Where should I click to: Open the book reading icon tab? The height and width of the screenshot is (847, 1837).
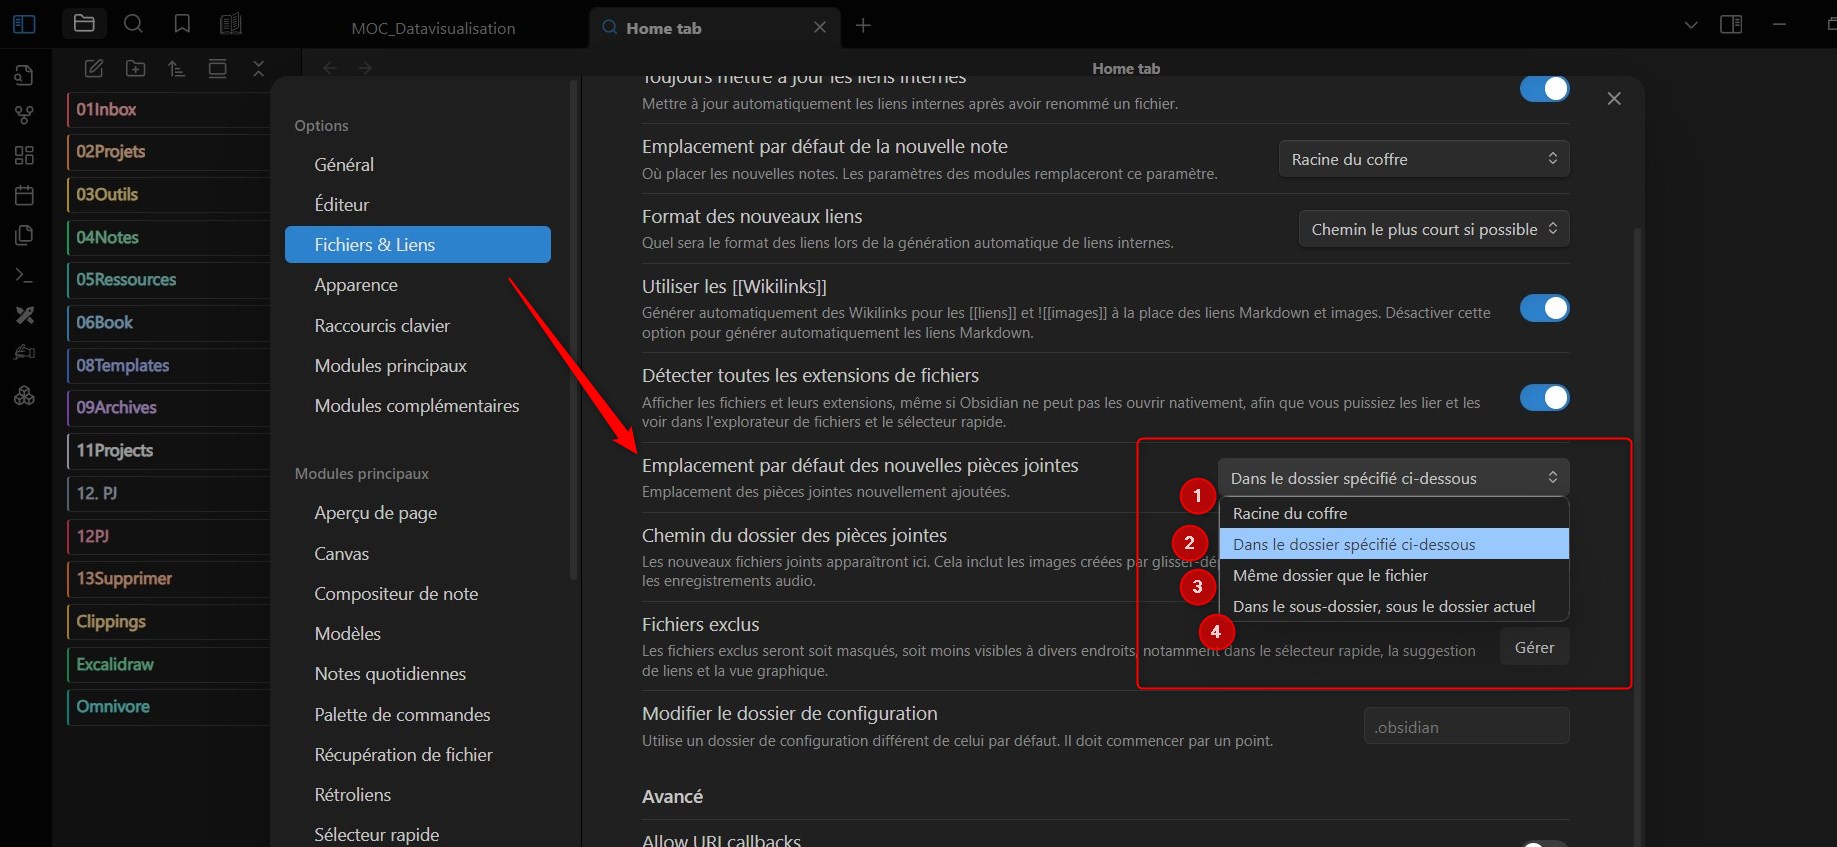click(230, 24)
